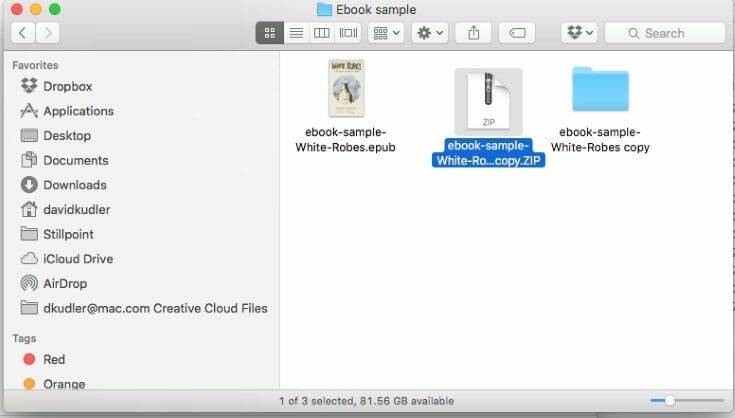Open the Arrange items dropdown
The image size is (735, 418).
[x=386, y=33]
